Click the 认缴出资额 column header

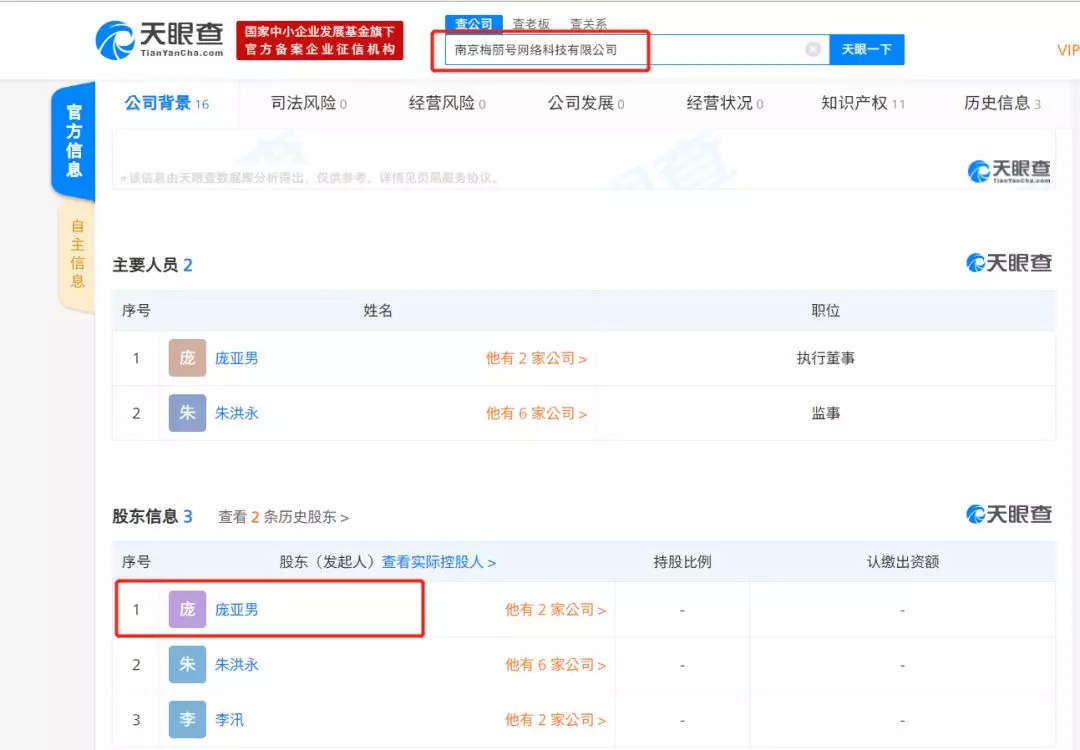point(902,562)
